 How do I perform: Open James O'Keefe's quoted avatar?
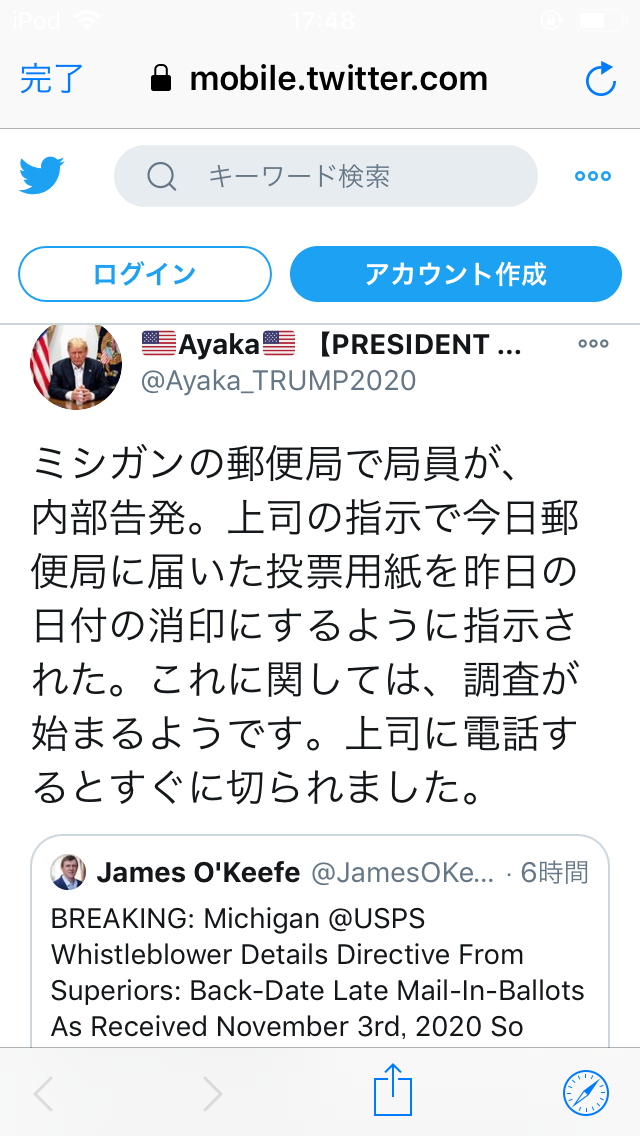point(68,872)
